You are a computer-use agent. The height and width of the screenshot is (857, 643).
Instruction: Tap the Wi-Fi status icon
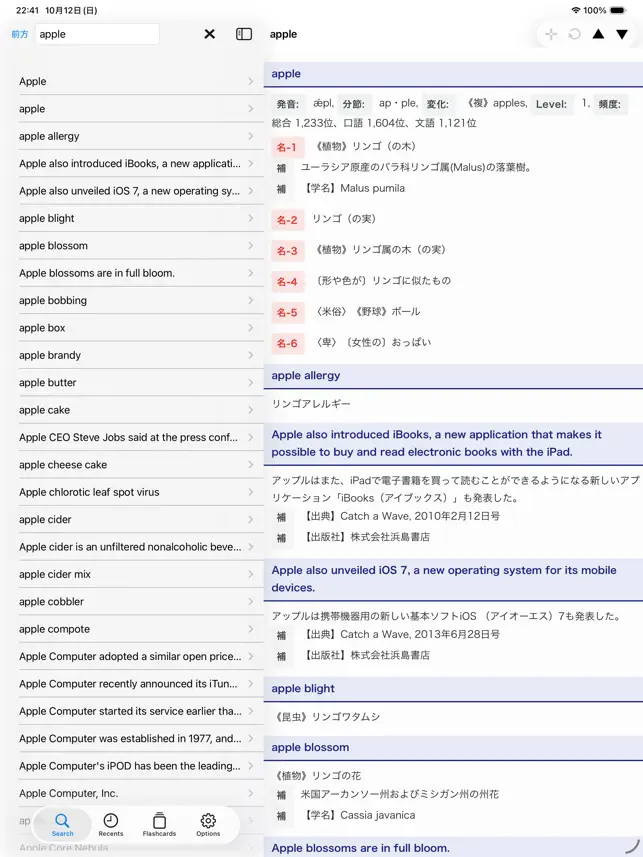point(575,10)
